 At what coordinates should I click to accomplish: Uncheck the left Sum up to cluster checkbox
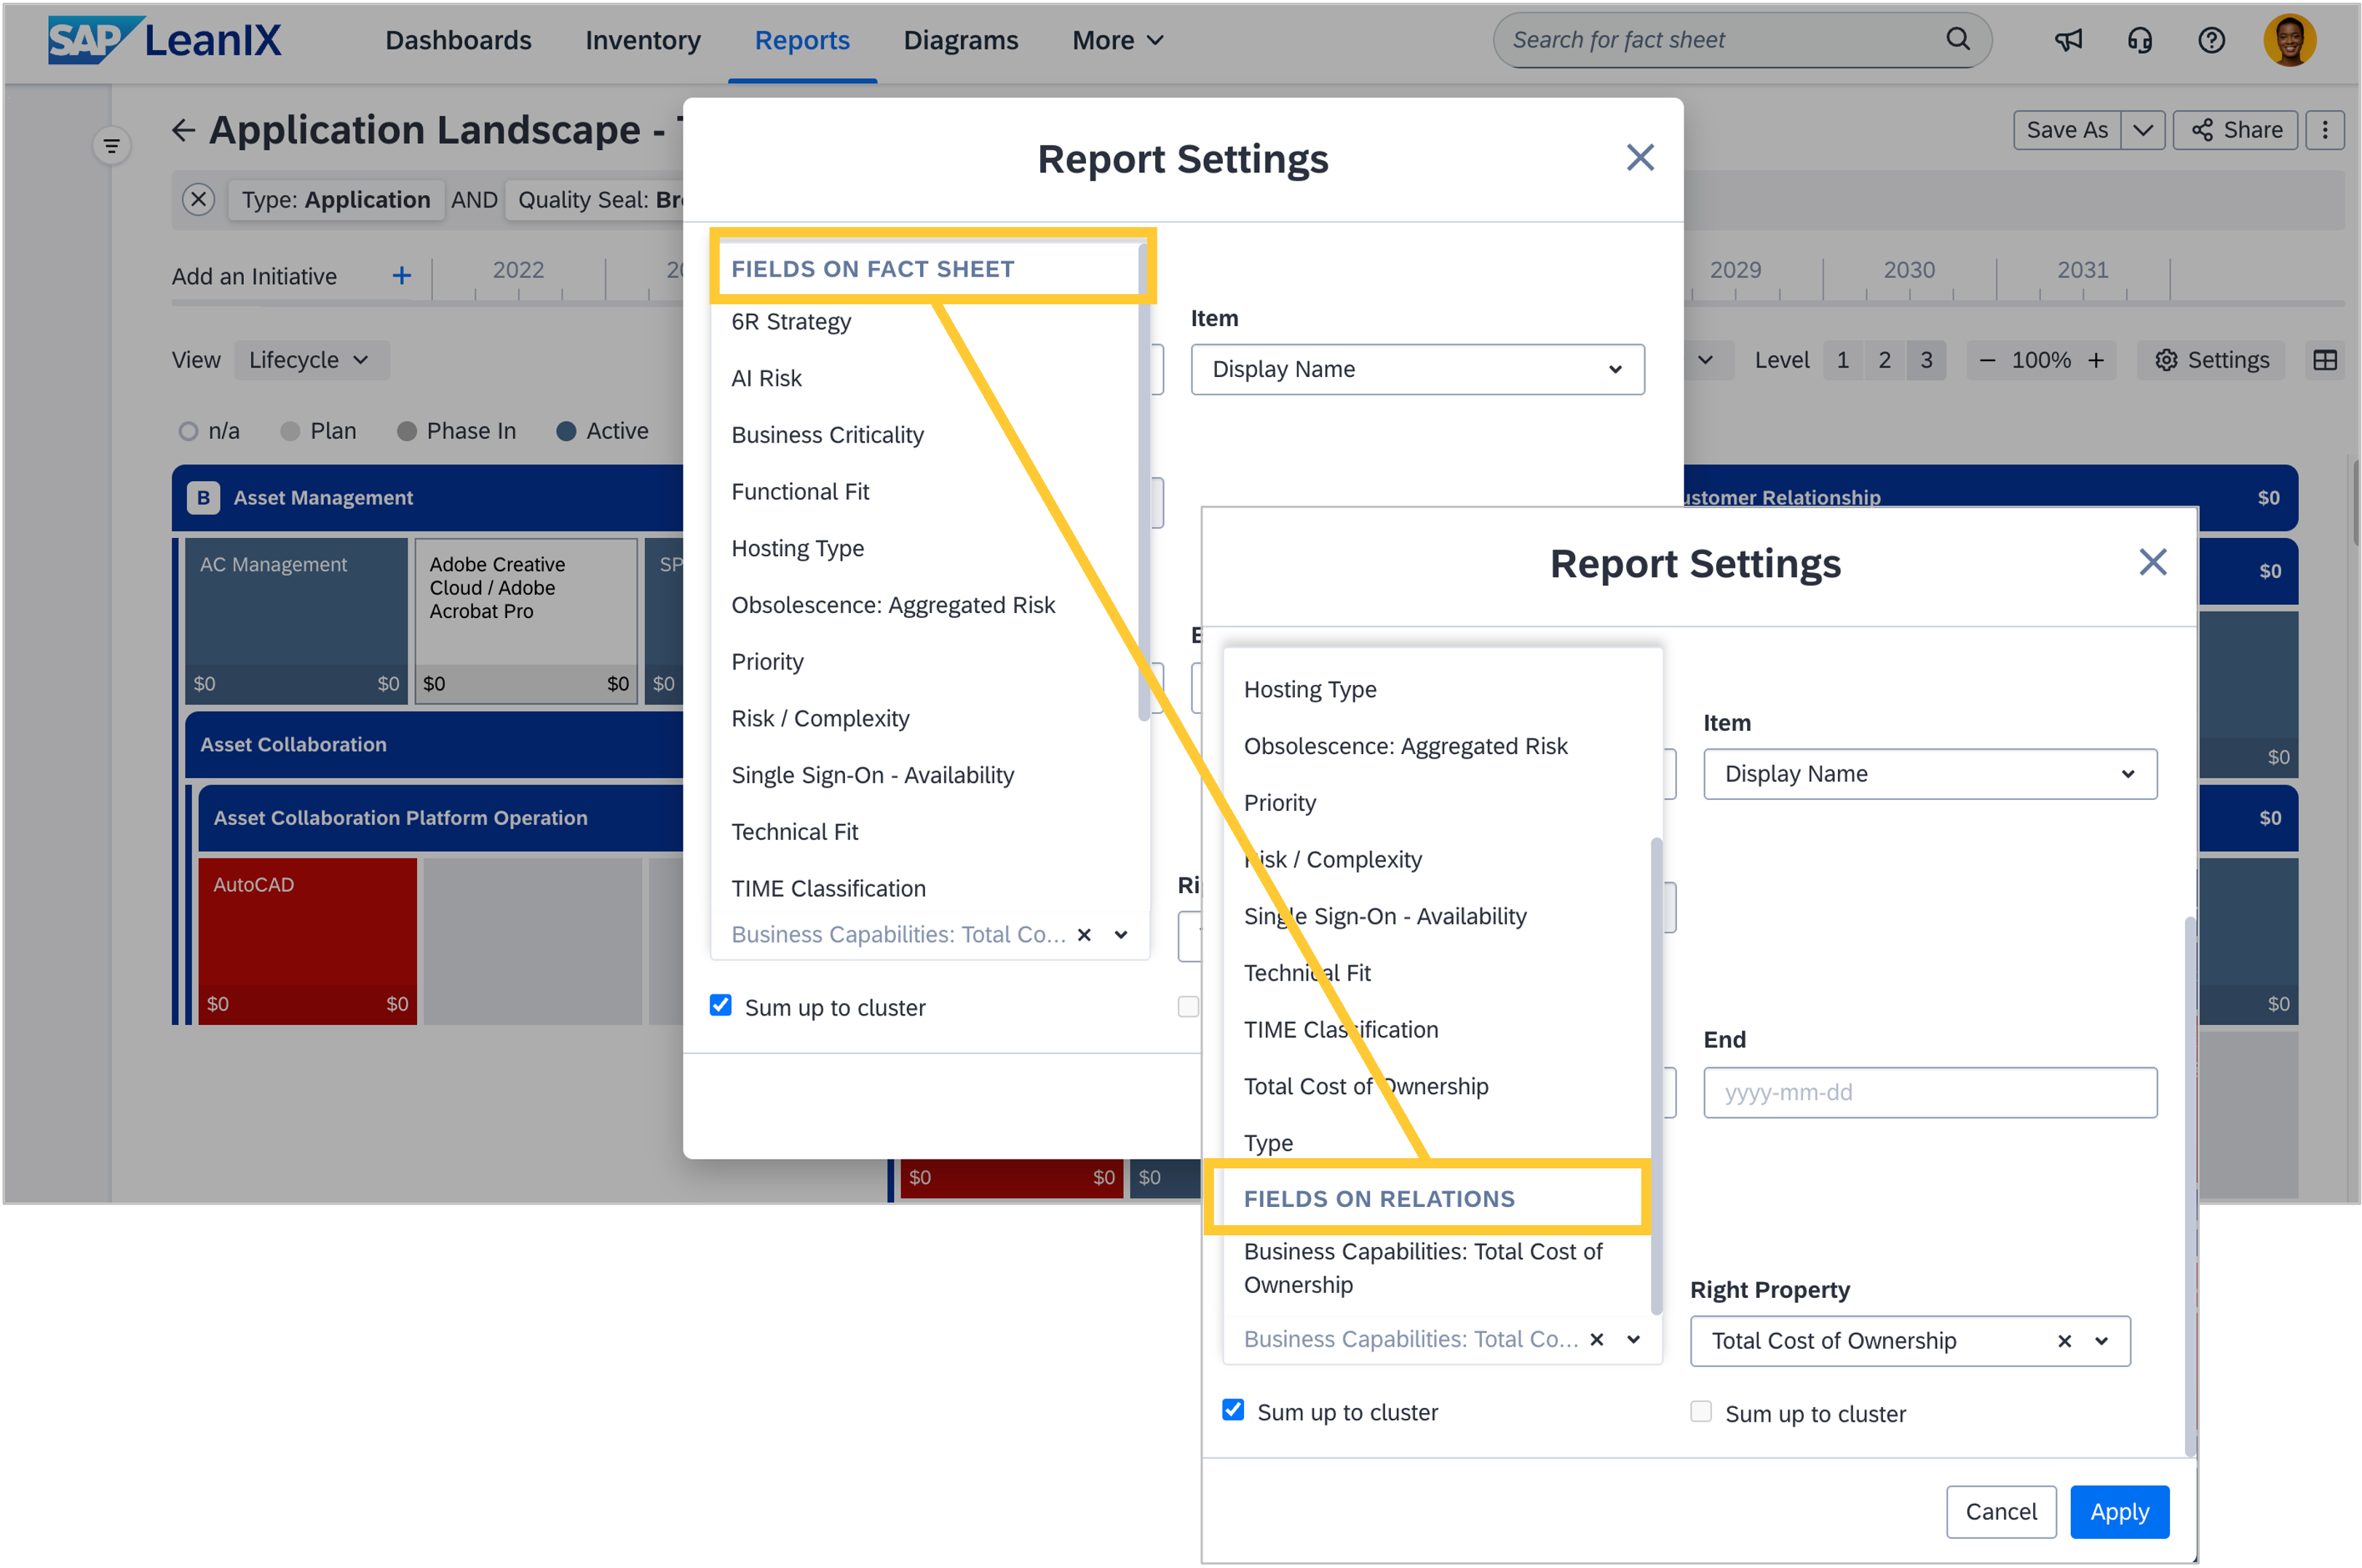1233,1410
